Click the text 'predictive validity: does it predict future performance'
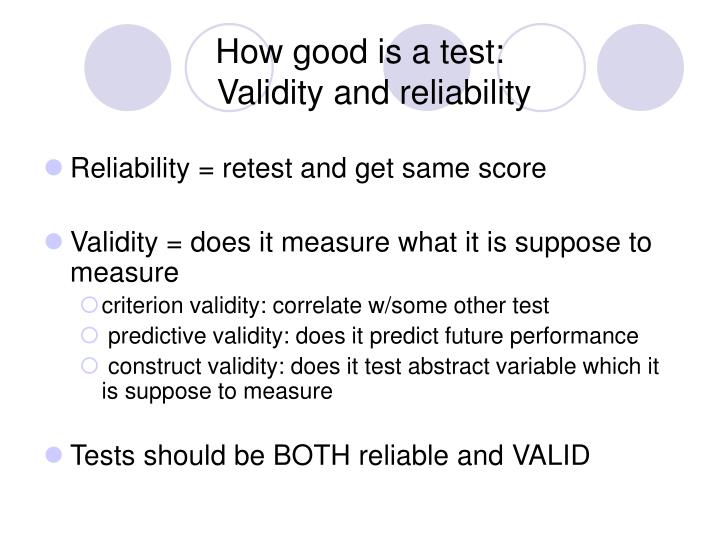 coord(373,336)
